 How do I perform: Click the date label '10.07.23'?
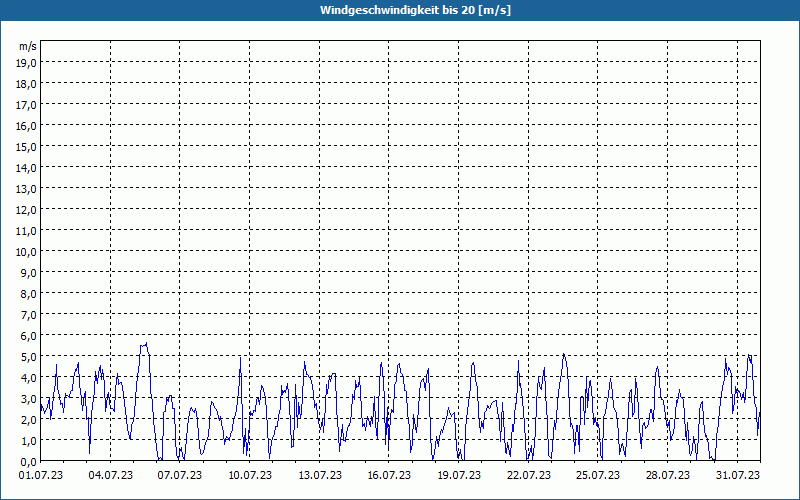coord(250,476)
